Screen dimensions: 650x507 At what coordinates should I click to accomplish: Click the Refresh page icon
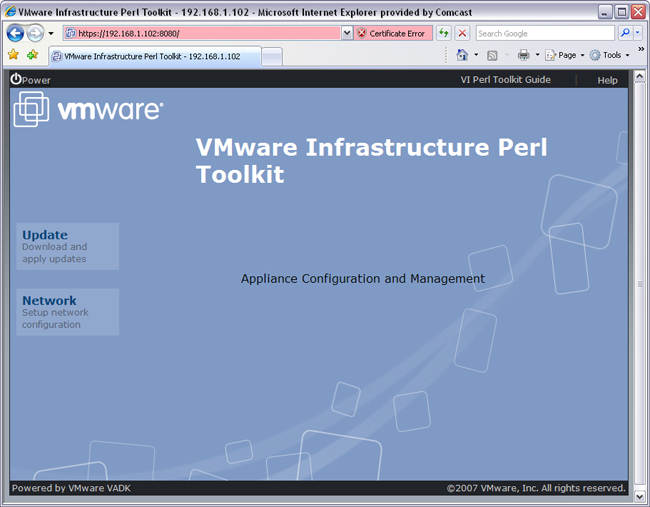(444, 33)
